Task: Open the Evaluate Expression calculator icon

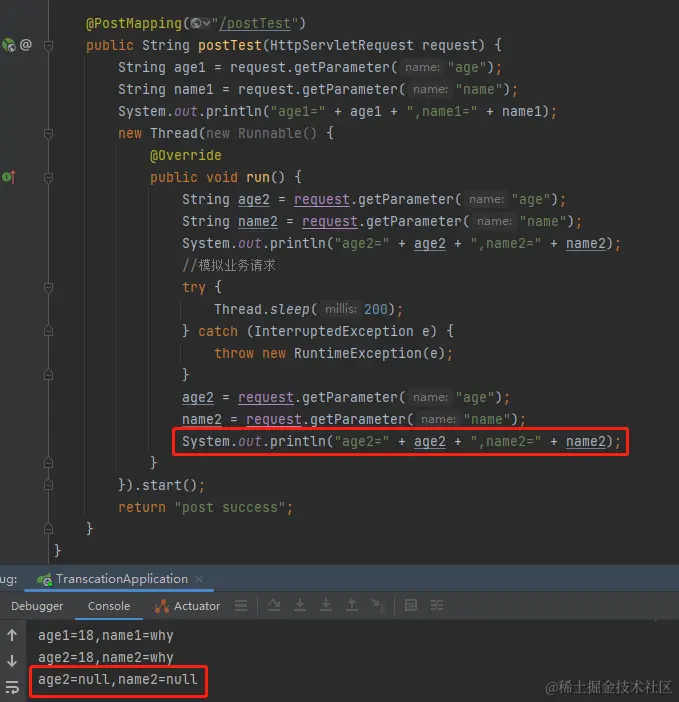Action: click(411, 605)
